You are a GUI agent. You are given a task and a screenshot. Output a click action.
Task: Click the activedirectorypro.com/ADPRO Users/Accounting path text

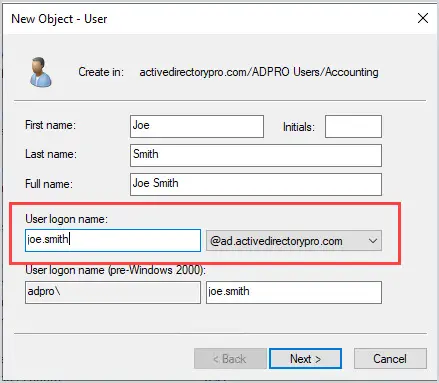(259, 72)
